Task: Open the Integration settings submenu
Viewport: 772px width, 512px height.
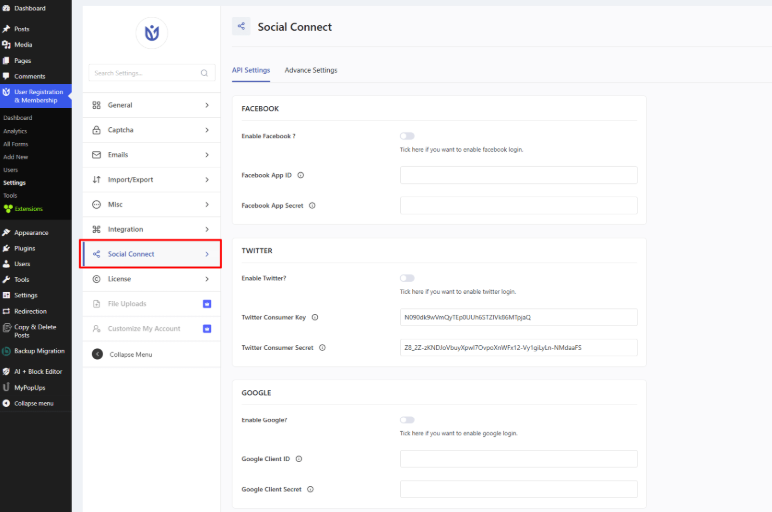Action: pos(206,230)
